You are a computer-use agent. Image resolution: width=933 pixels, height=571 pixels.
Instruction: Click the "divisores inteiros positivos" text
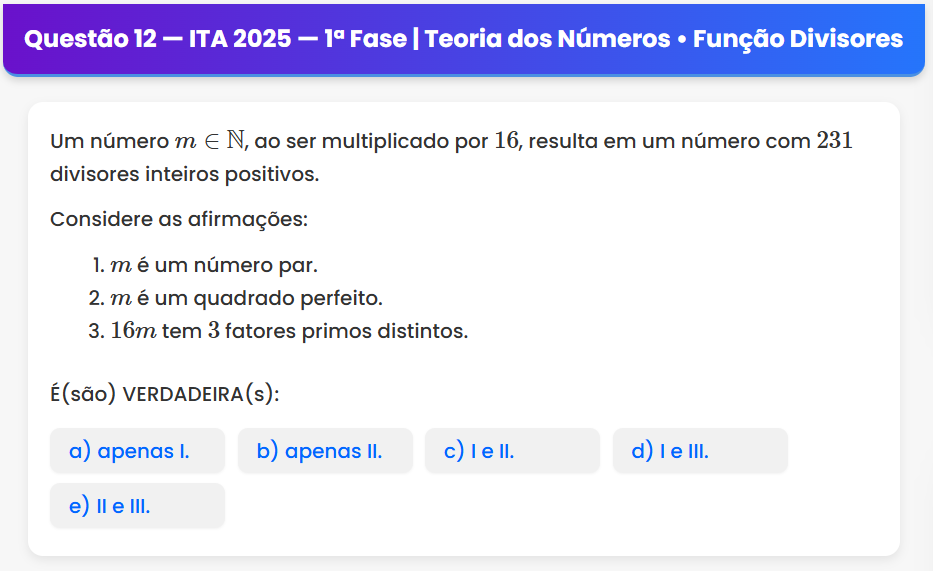click(x=184, y=174)
